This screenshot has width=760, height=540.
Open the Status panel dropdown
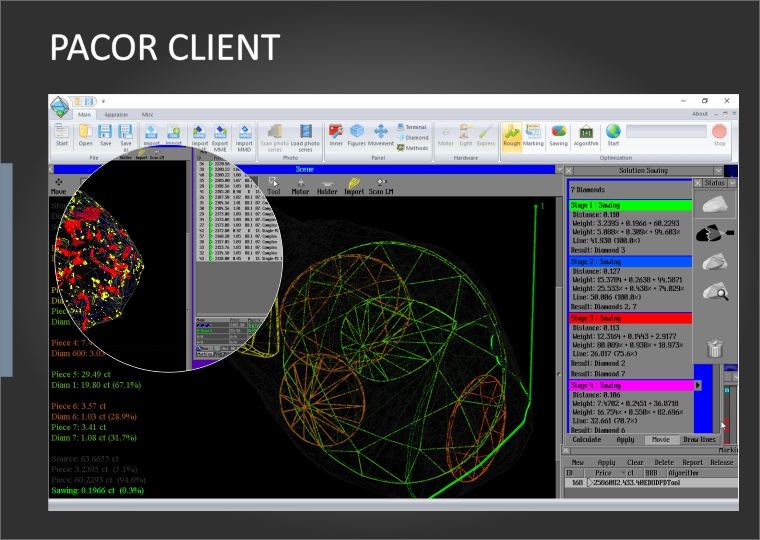pyautogui.click(x=732, y=183)
